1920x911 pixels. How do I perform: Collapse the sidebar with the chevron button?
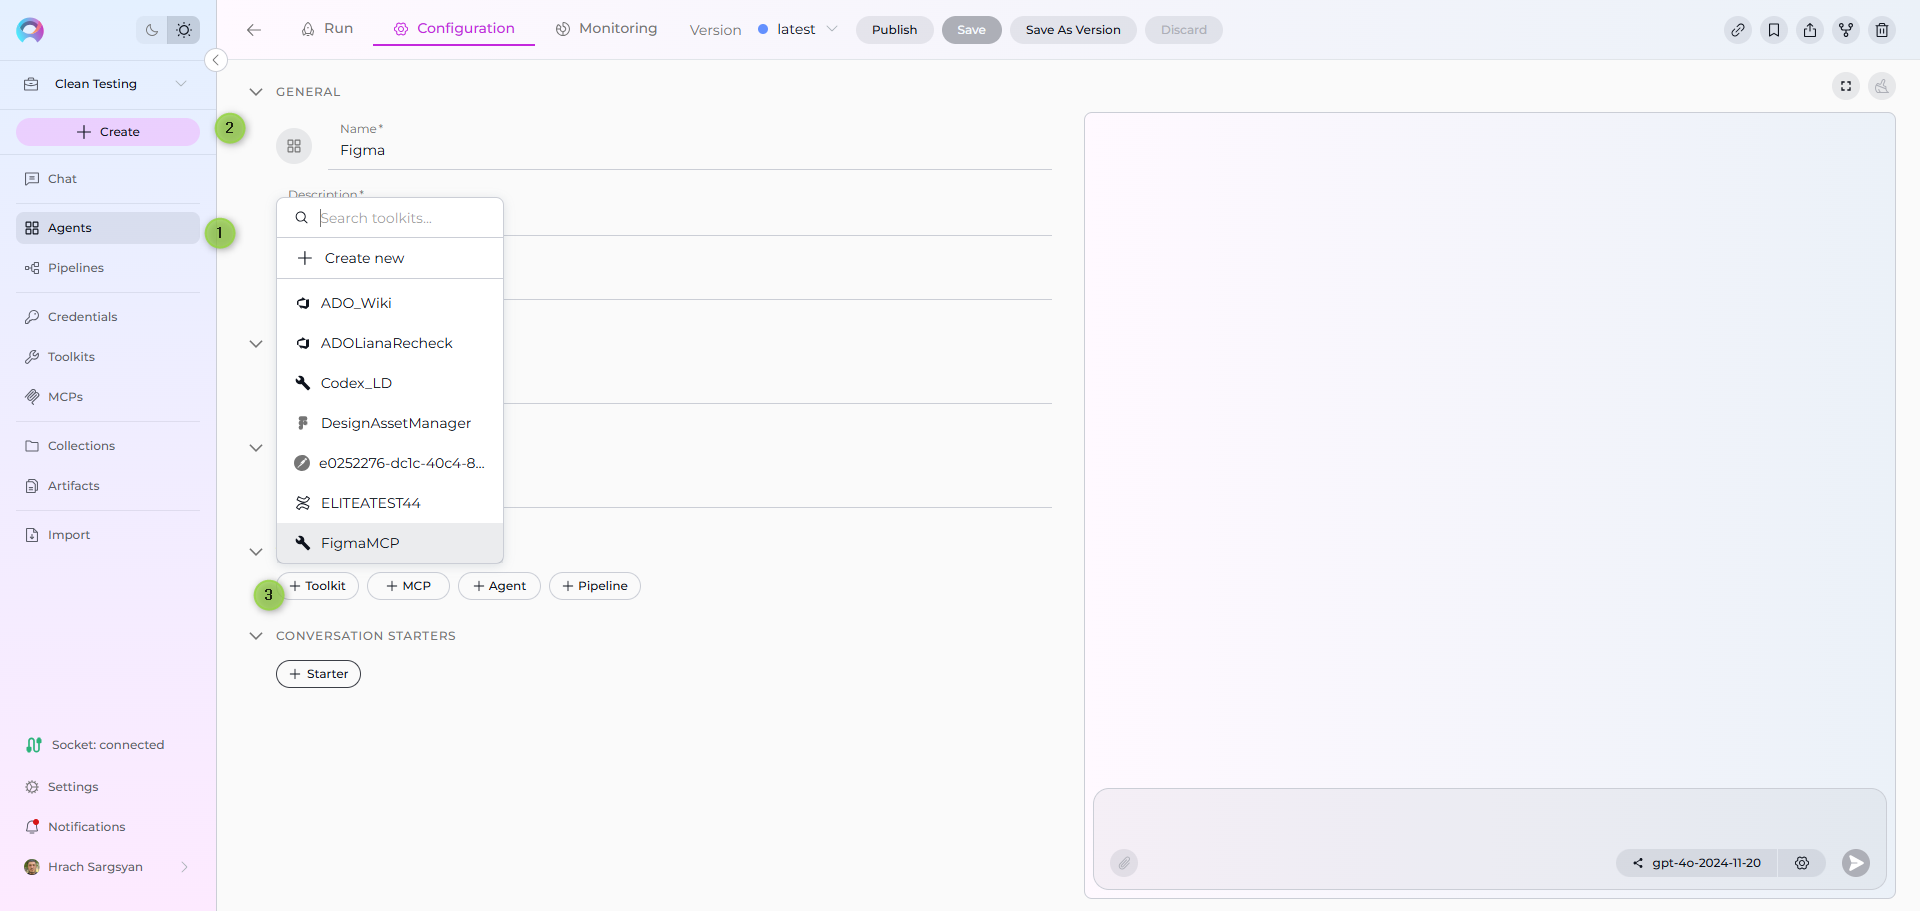(215, 60)
